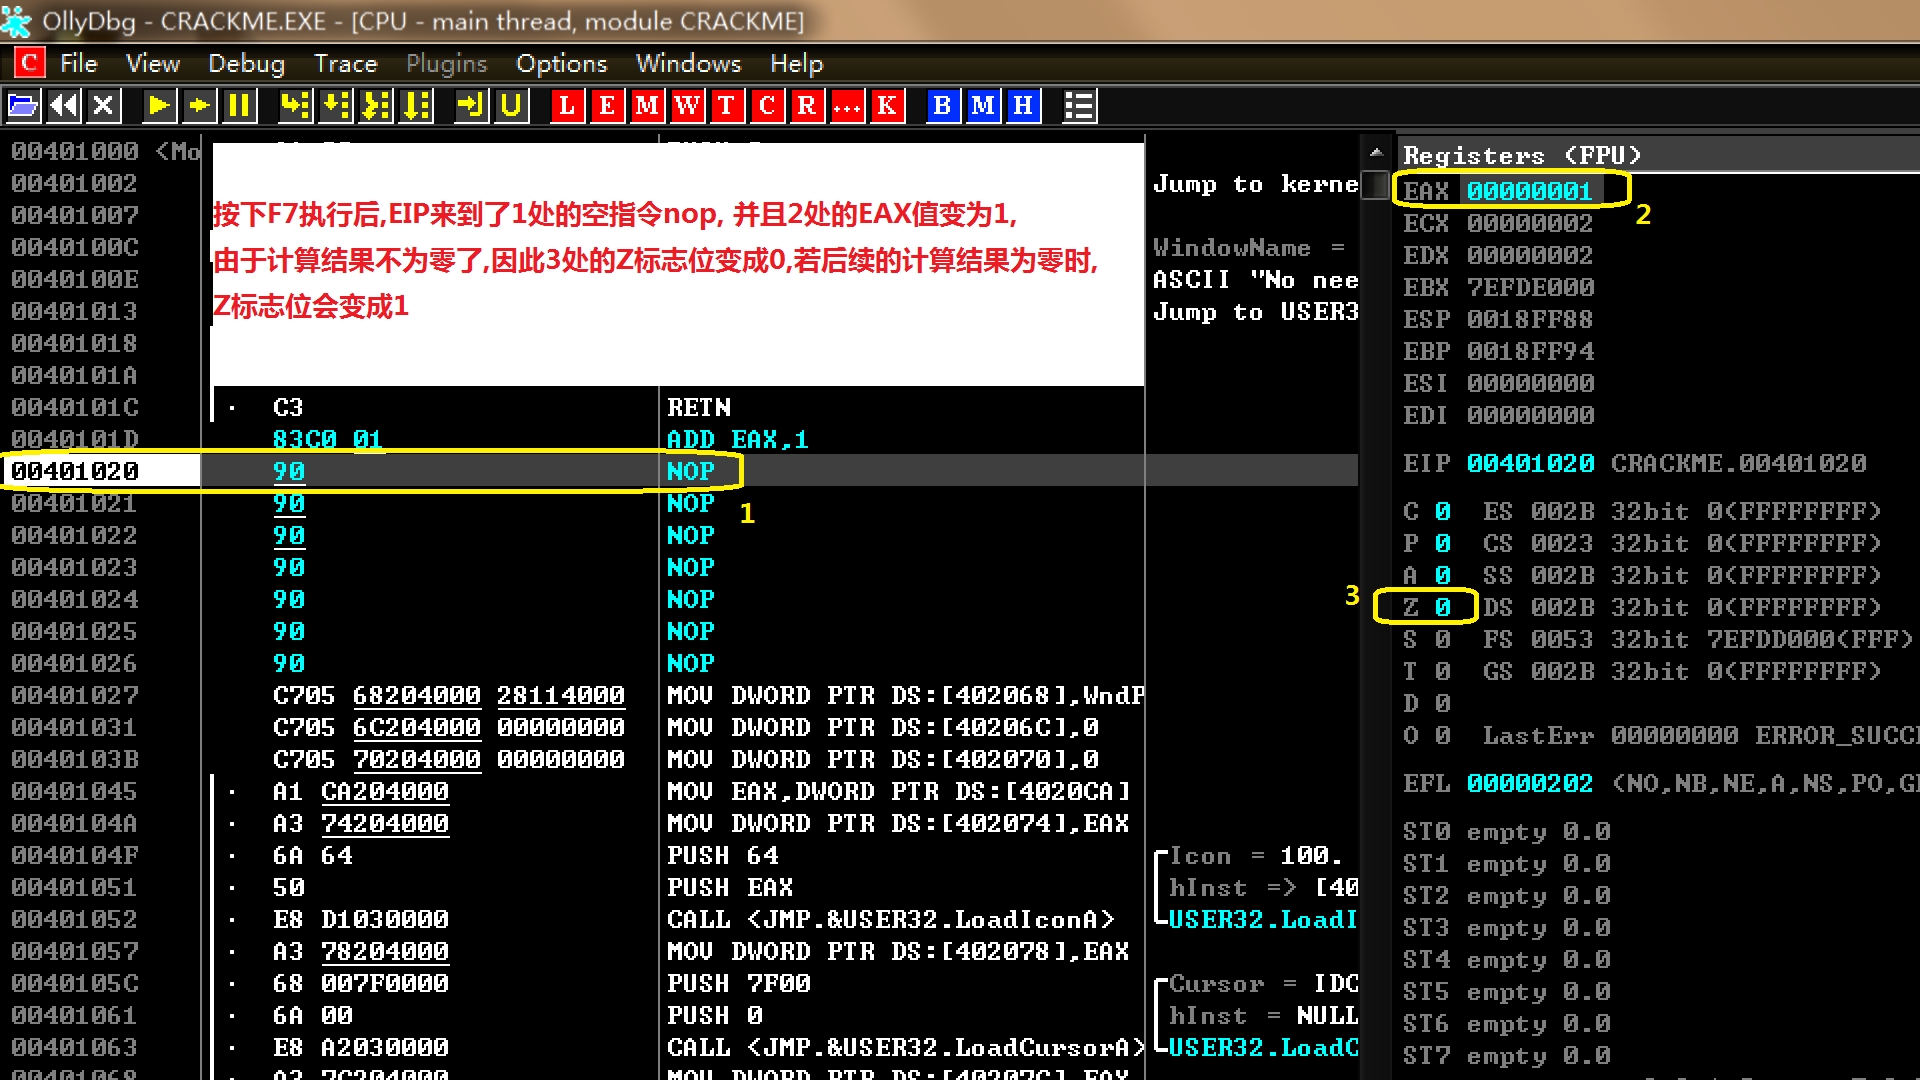Click the Open file toolbar icon
Image resolution: width=1920 pixels, height=1080 pixels.
23,105
